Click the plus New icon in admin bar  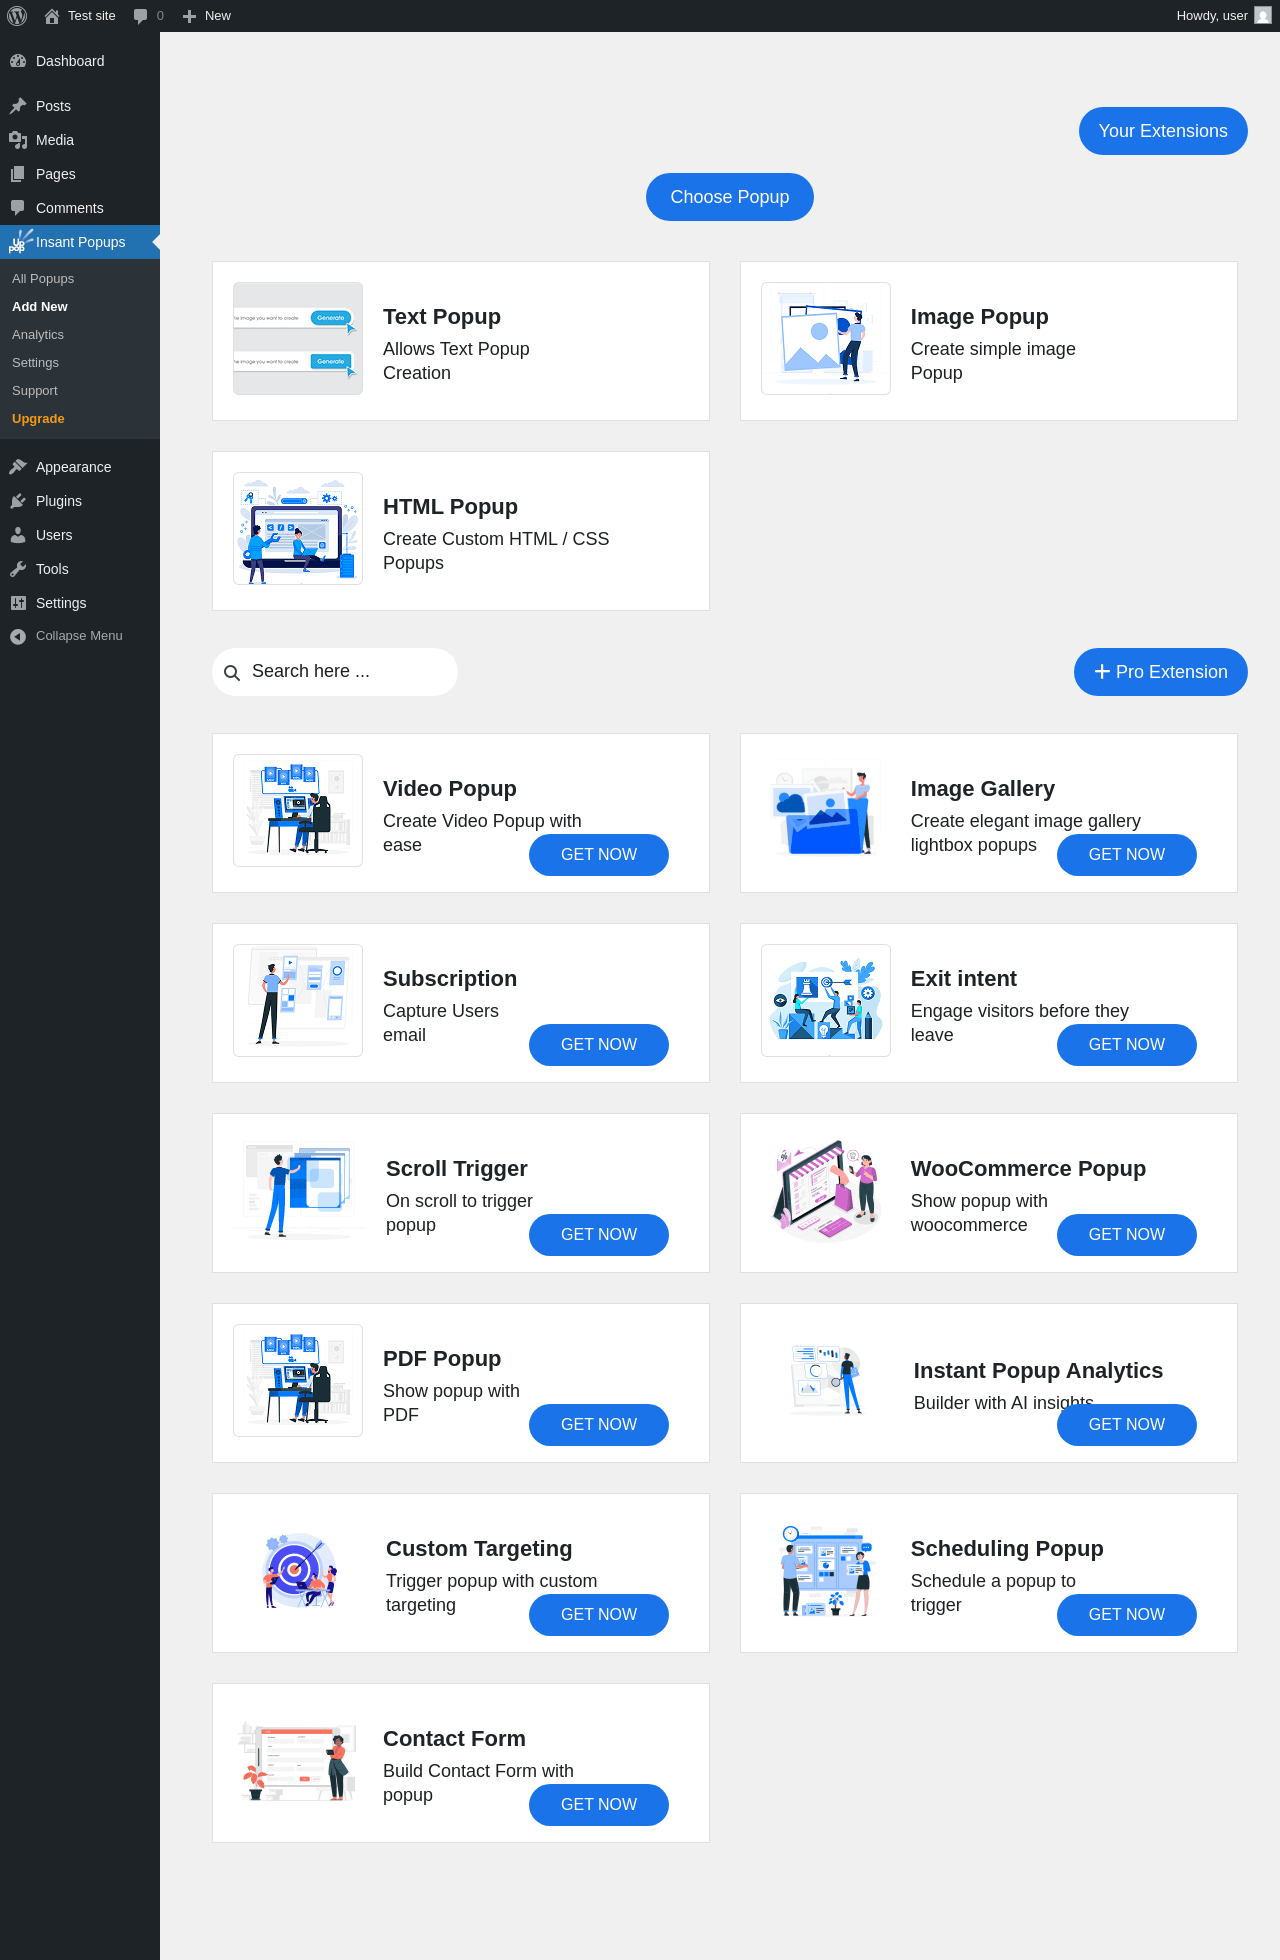[x=189, y=16]
